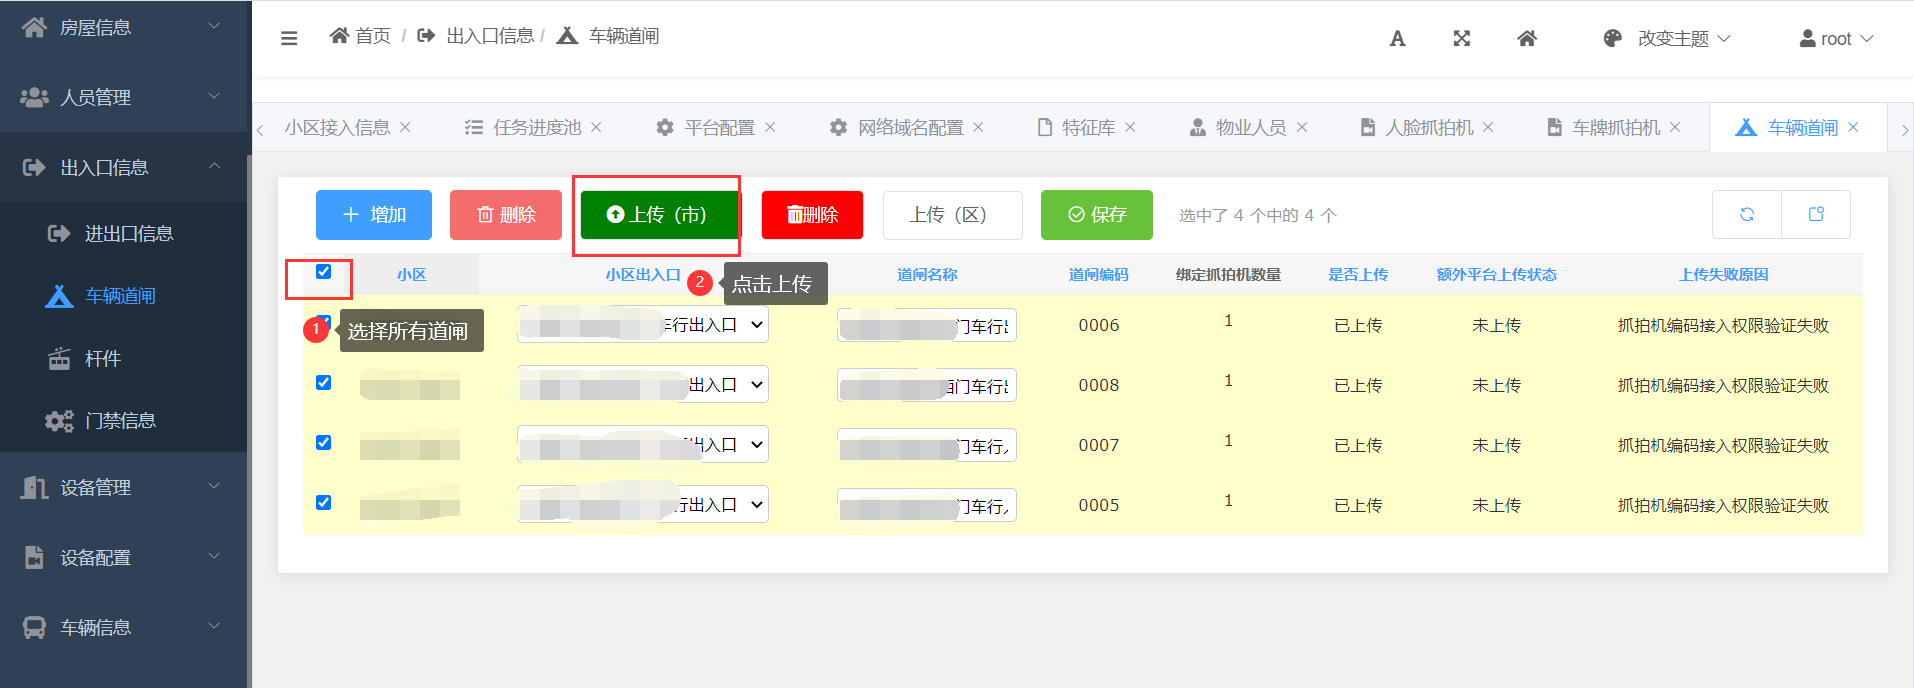Open the 改变主题 dropdown
The width and height of the screenshot is (1914, 688).
(1684, 38)
